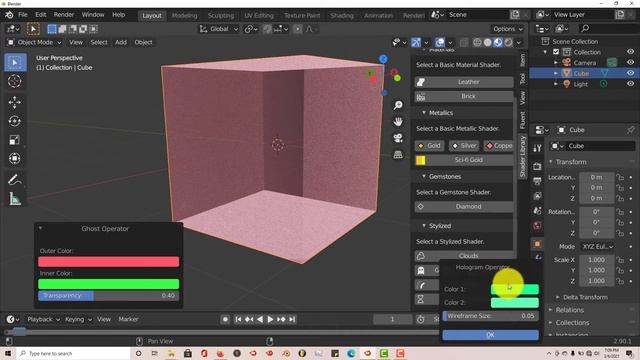Hide the Collection in outliner

click(x=630, y=52)
